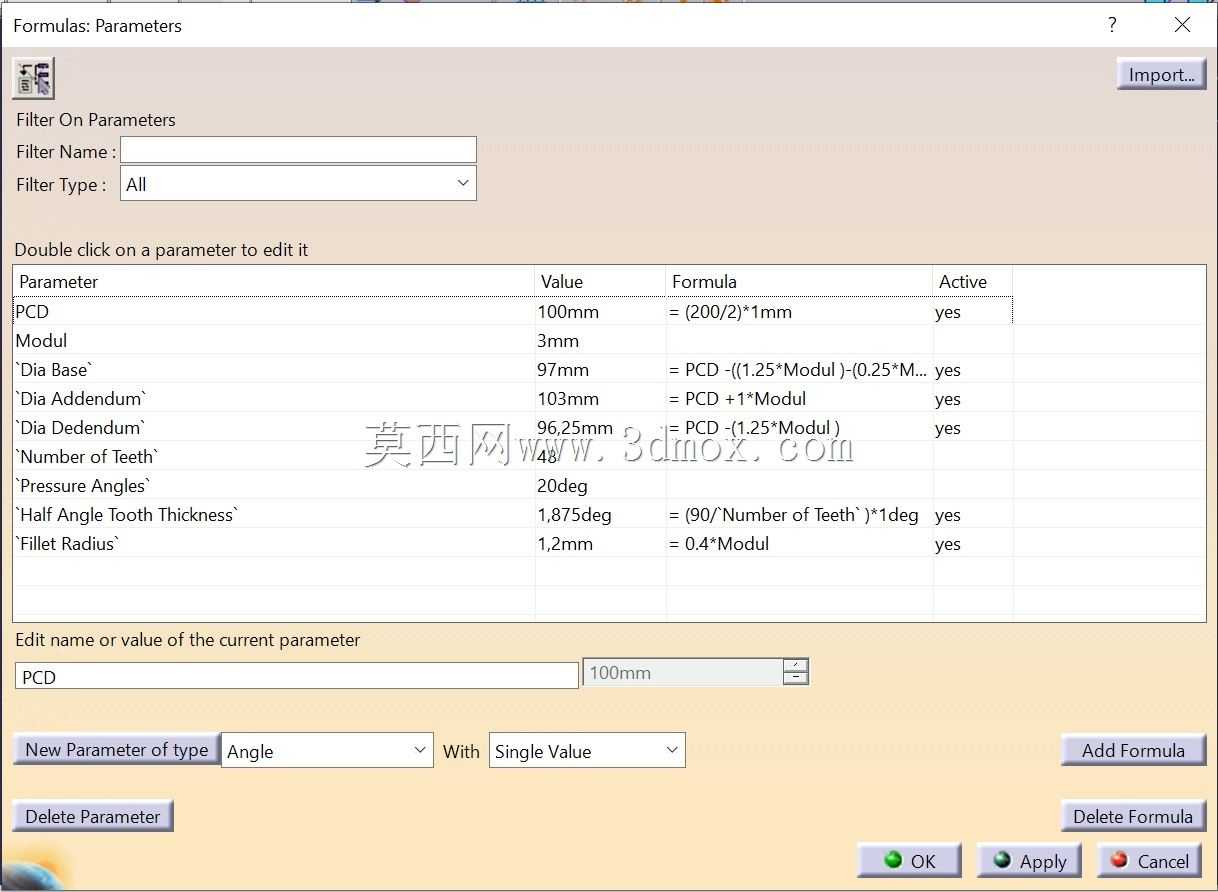The width and height of the screenshot is (1218, 892).
Task: Click the incremental filter icon at top left
Action: [x=33, y=78]
